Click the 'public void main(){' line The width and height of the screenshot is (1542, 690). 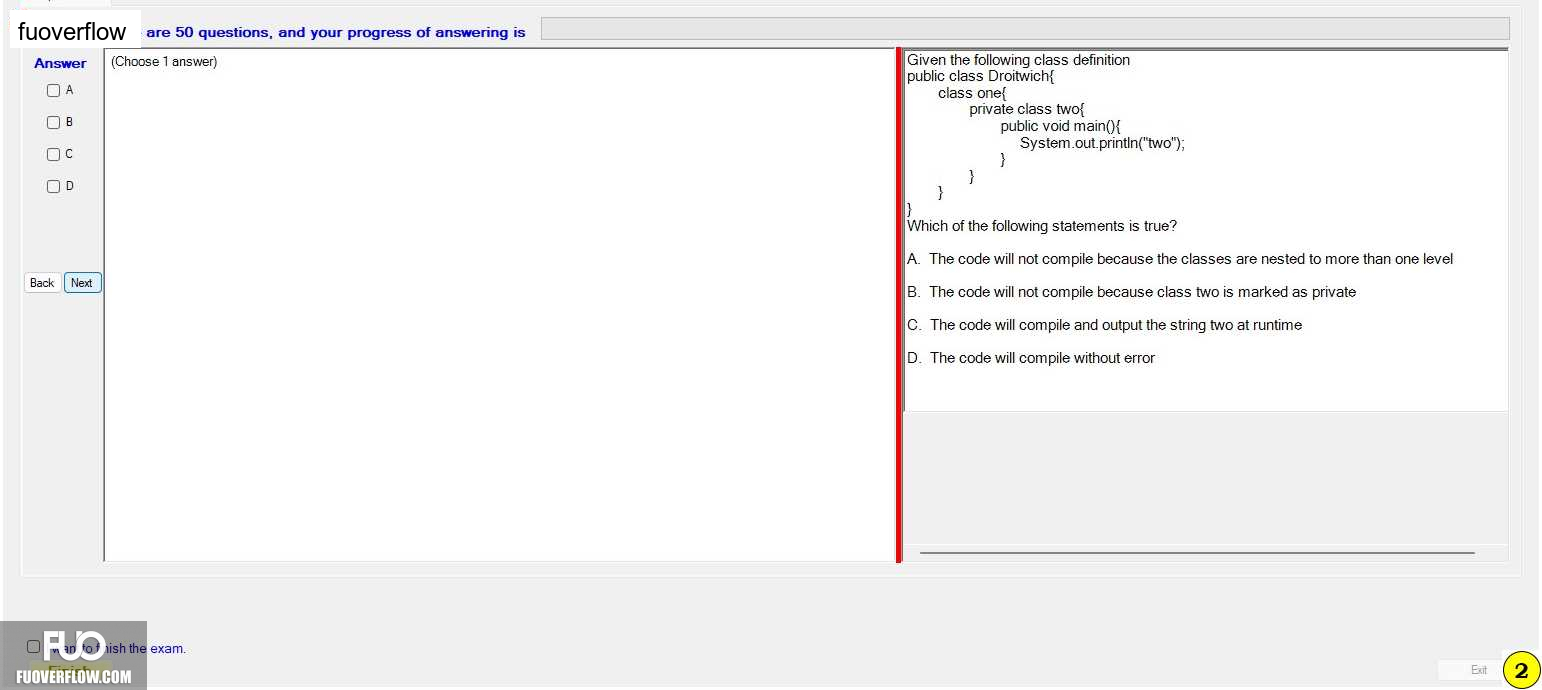pos(1061,126)
